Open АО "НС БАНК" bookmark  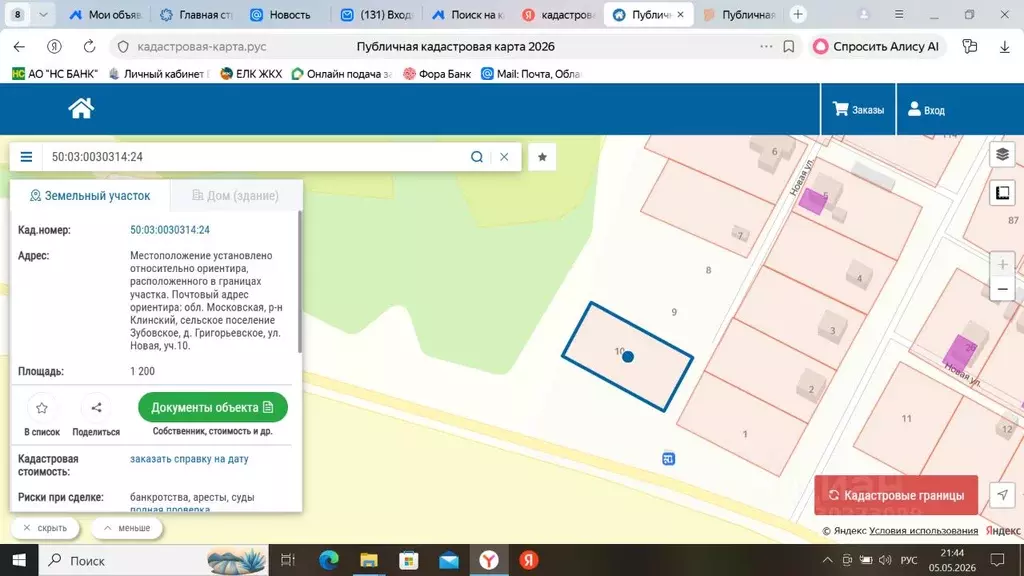[x=55, y=74]
